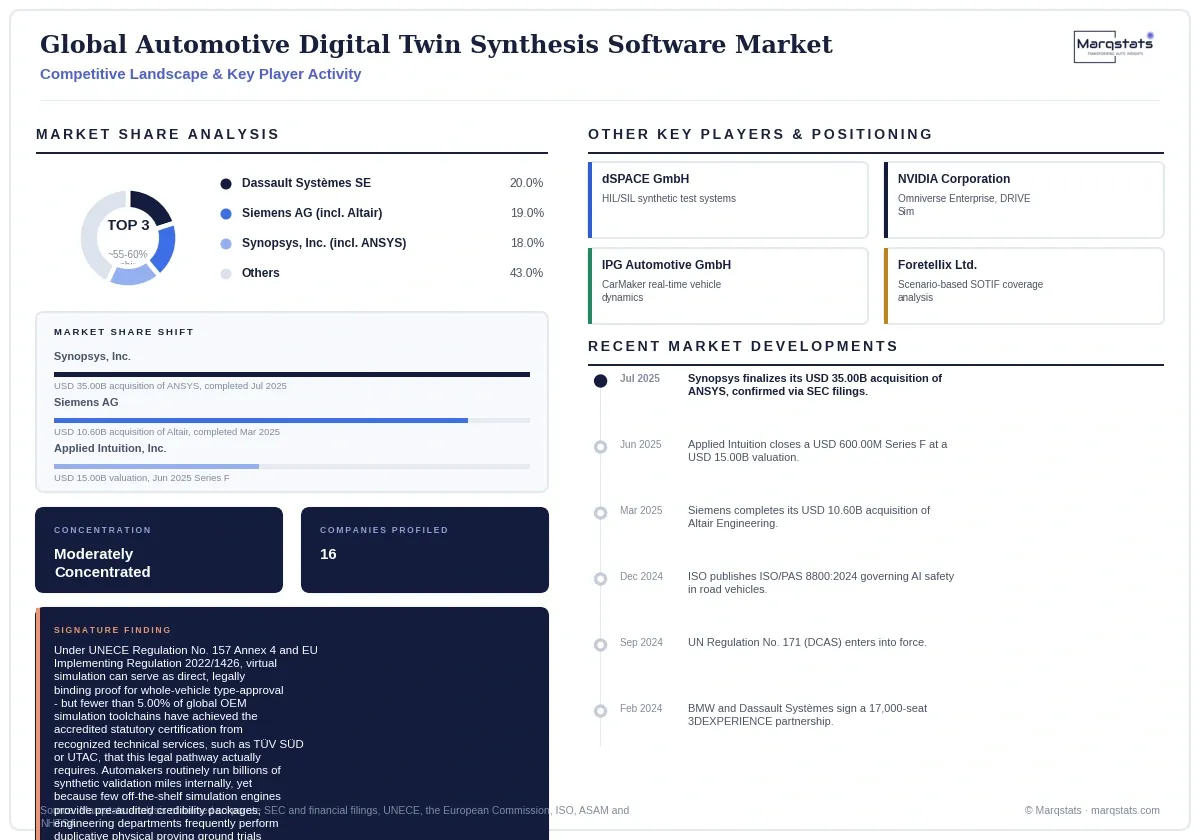Viewport: 1200px width, 840px height.
Task: Click the UN Regulation No. 171 entry
Action: point(807,642)
